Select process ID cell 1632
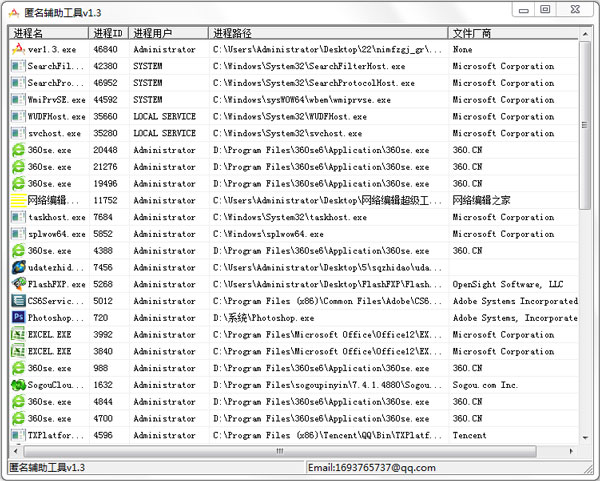The height and width of the screenshot is (481, 600). (103, 385)
